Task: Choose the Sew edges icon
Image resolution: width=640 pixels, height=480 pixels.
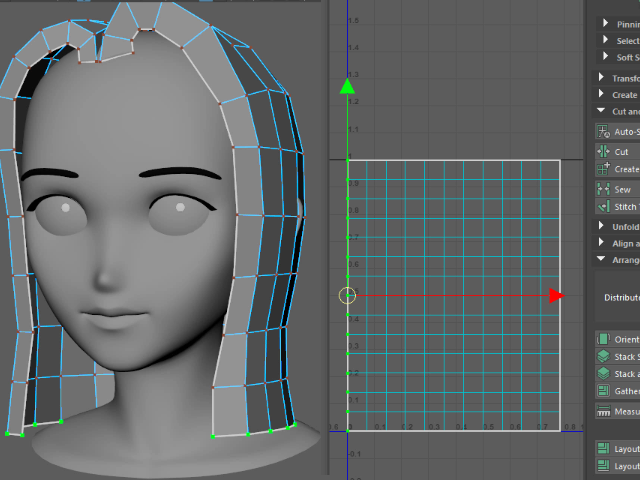Action: [x=603, y=188]
